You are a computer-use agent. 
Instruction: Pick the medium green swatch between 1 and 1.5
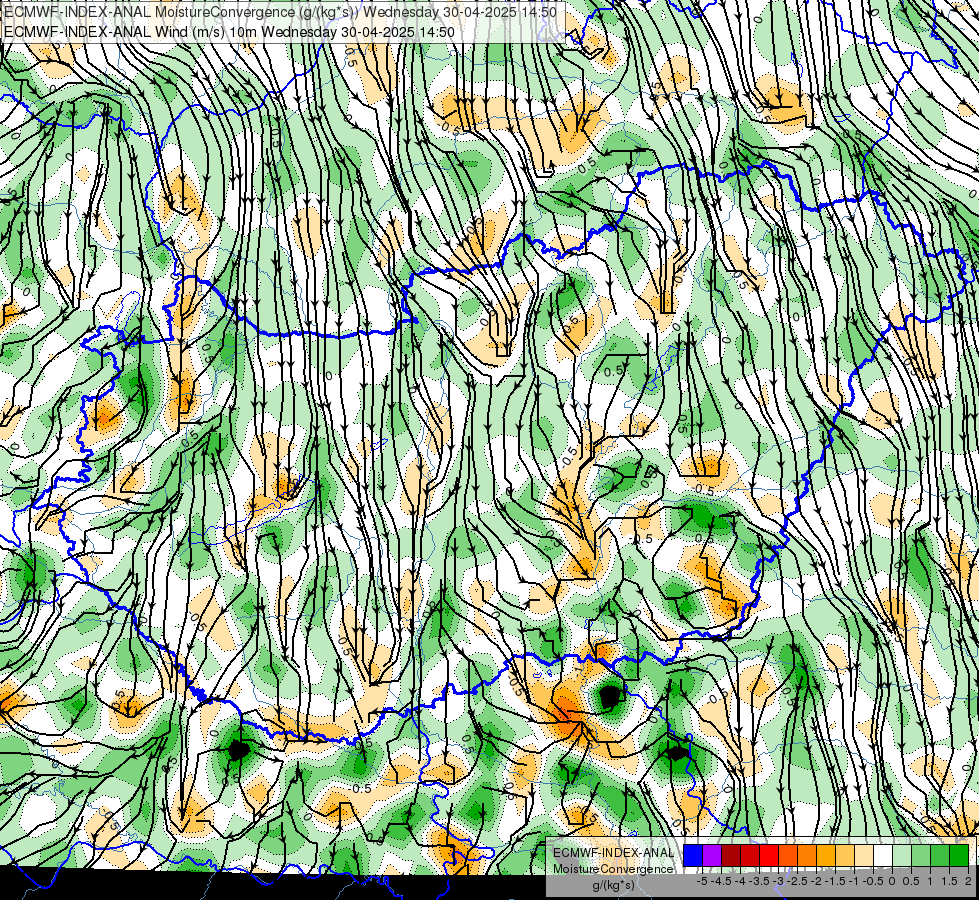(x=940, y=855)
